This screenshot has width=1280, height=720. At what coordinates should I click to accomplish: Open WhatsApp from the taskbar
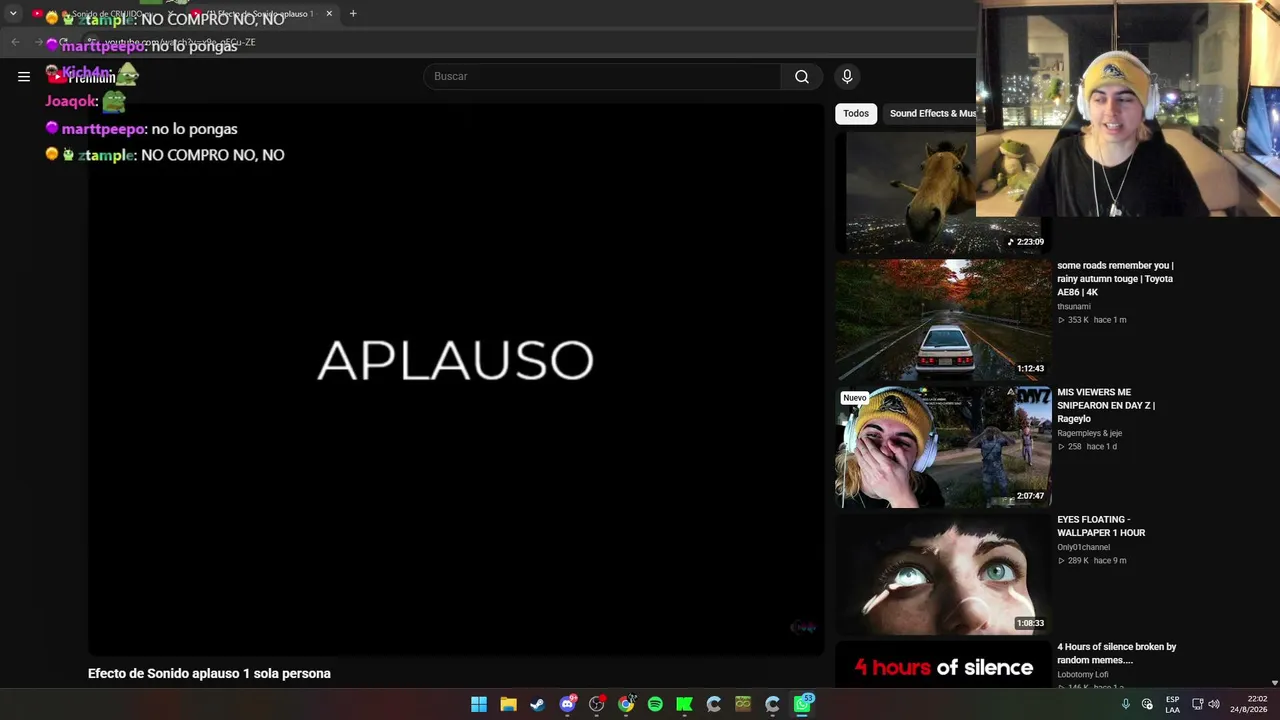point(802,704)
